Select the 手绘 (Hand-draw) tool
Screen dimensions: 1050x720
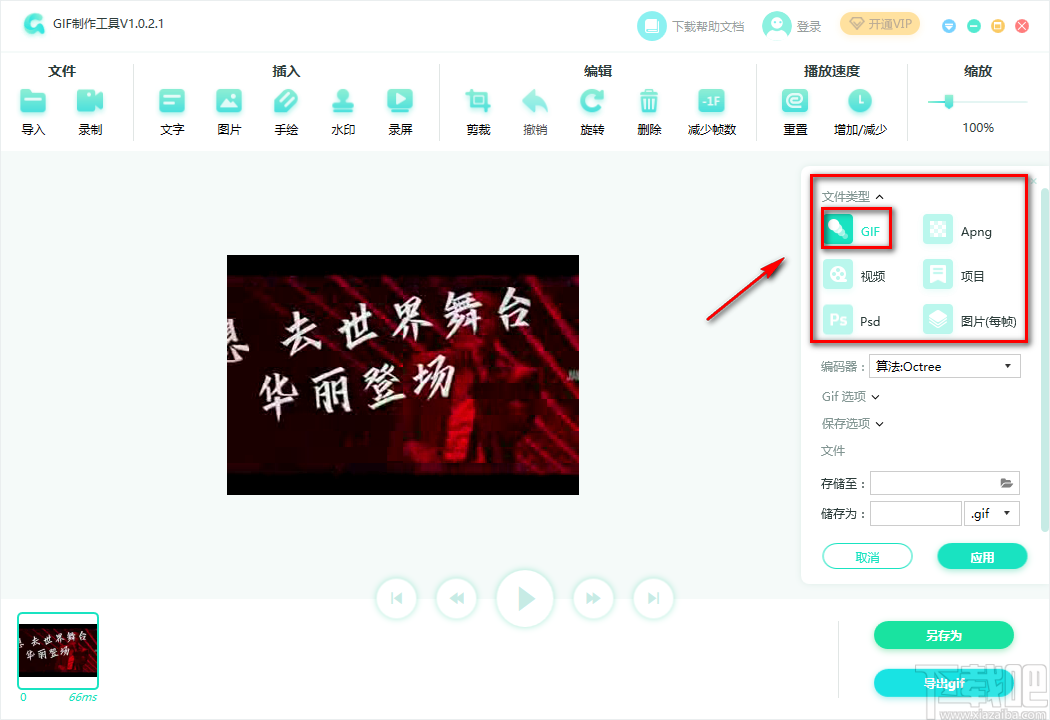coord(286,103)
